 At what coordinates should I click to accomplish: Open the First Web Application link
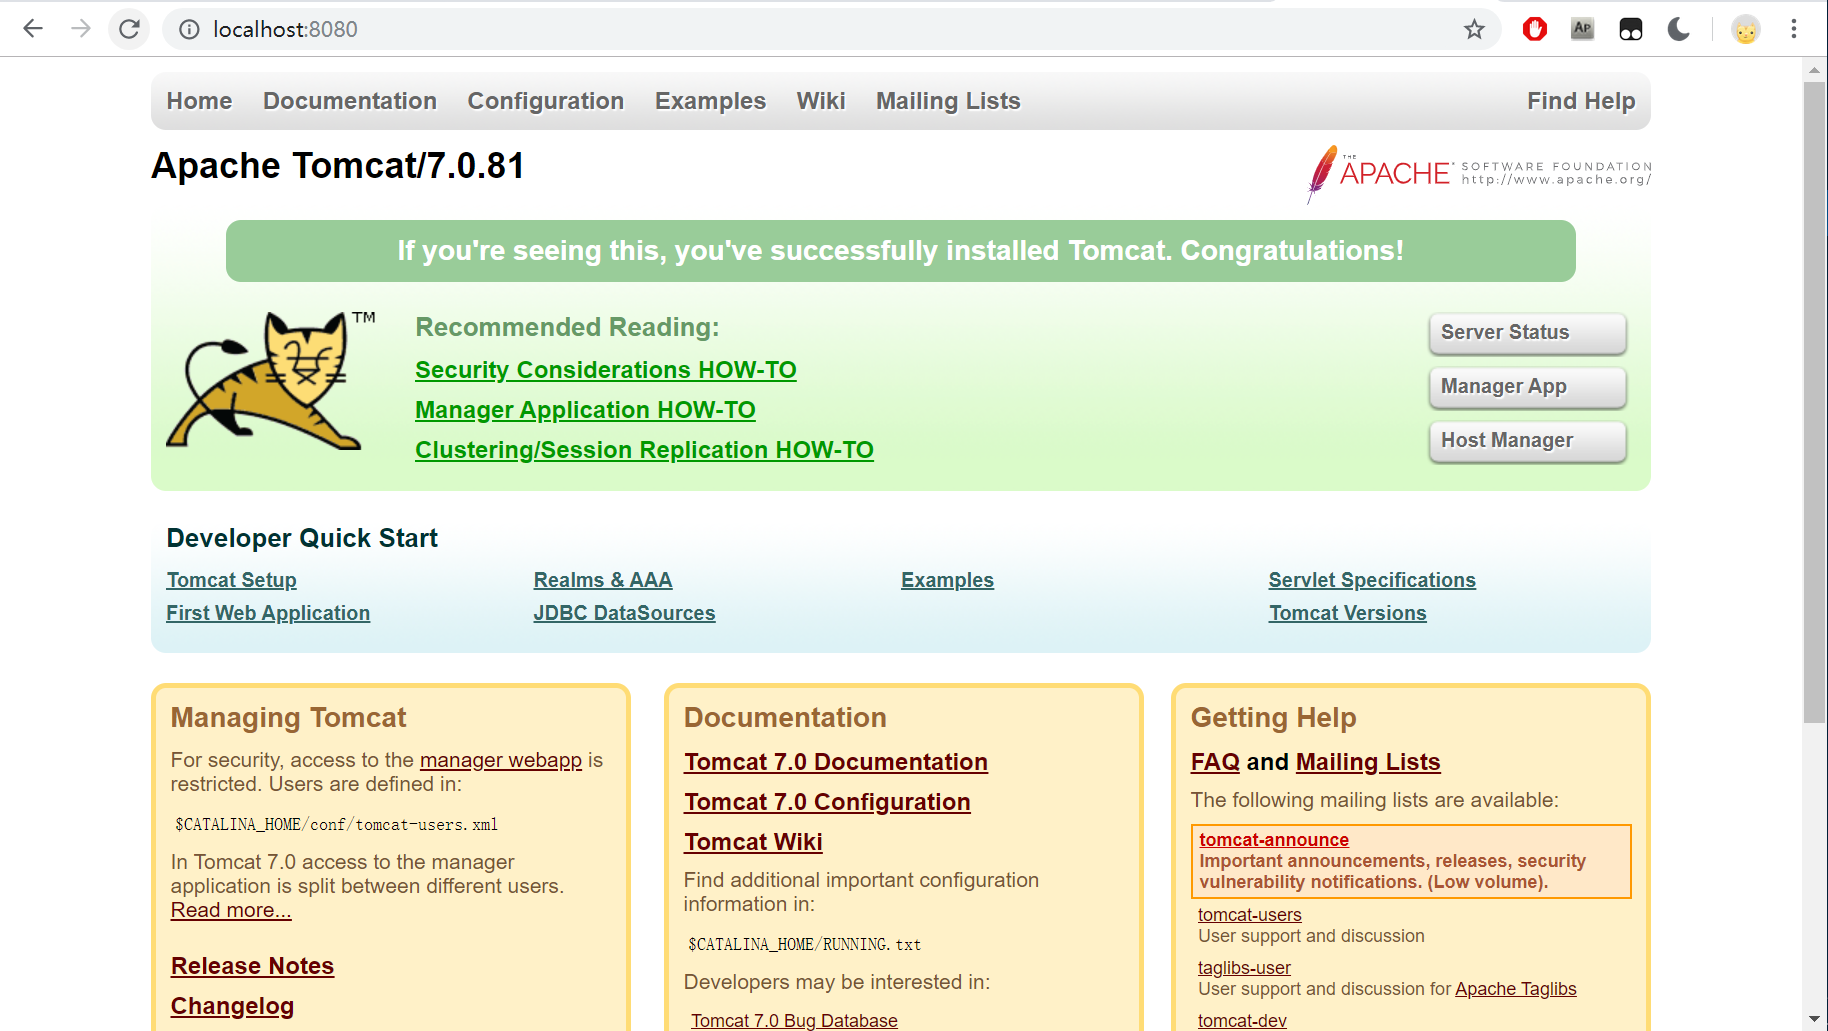tap(268, 613)
